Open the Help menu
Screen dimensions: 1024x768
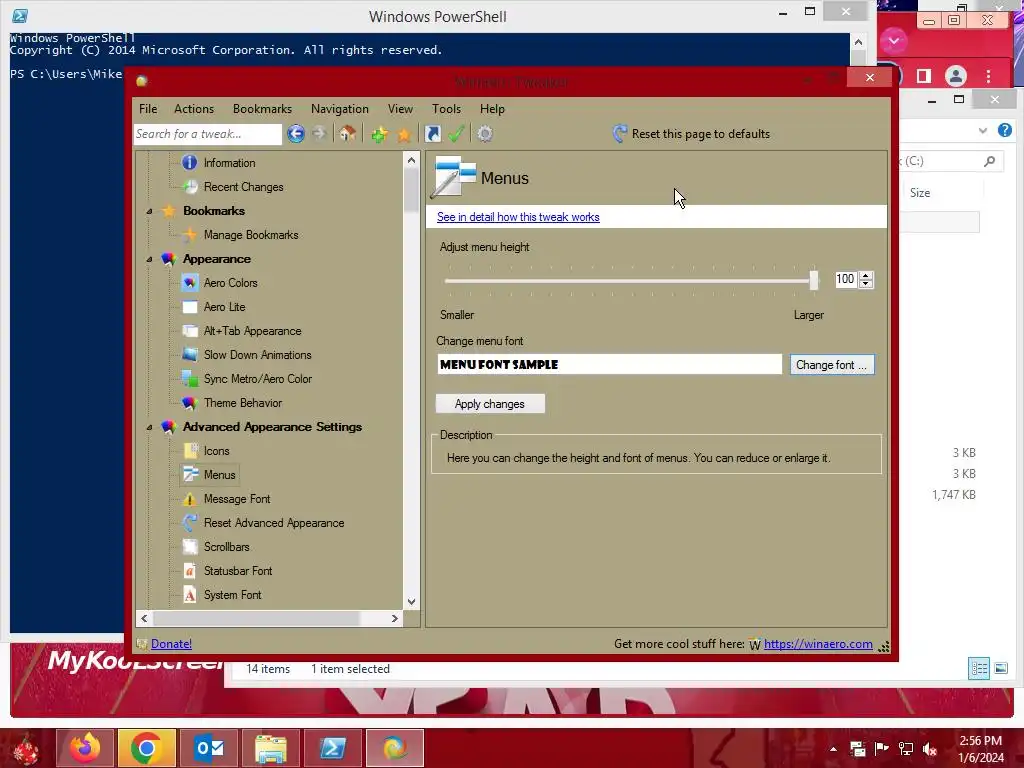(492, 109)
